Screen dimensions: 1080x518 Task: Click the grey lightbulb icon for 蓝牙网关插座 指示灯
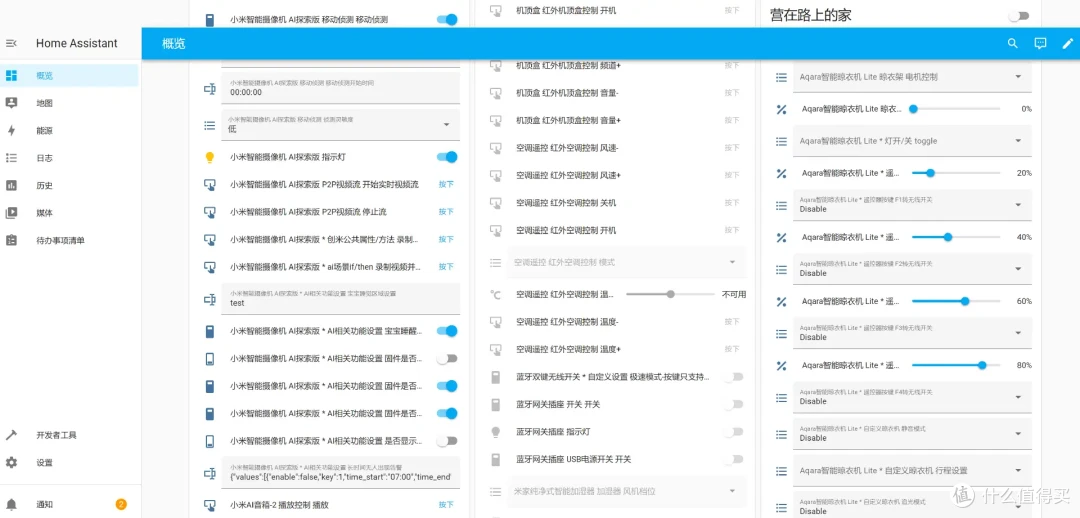point(495,432)
